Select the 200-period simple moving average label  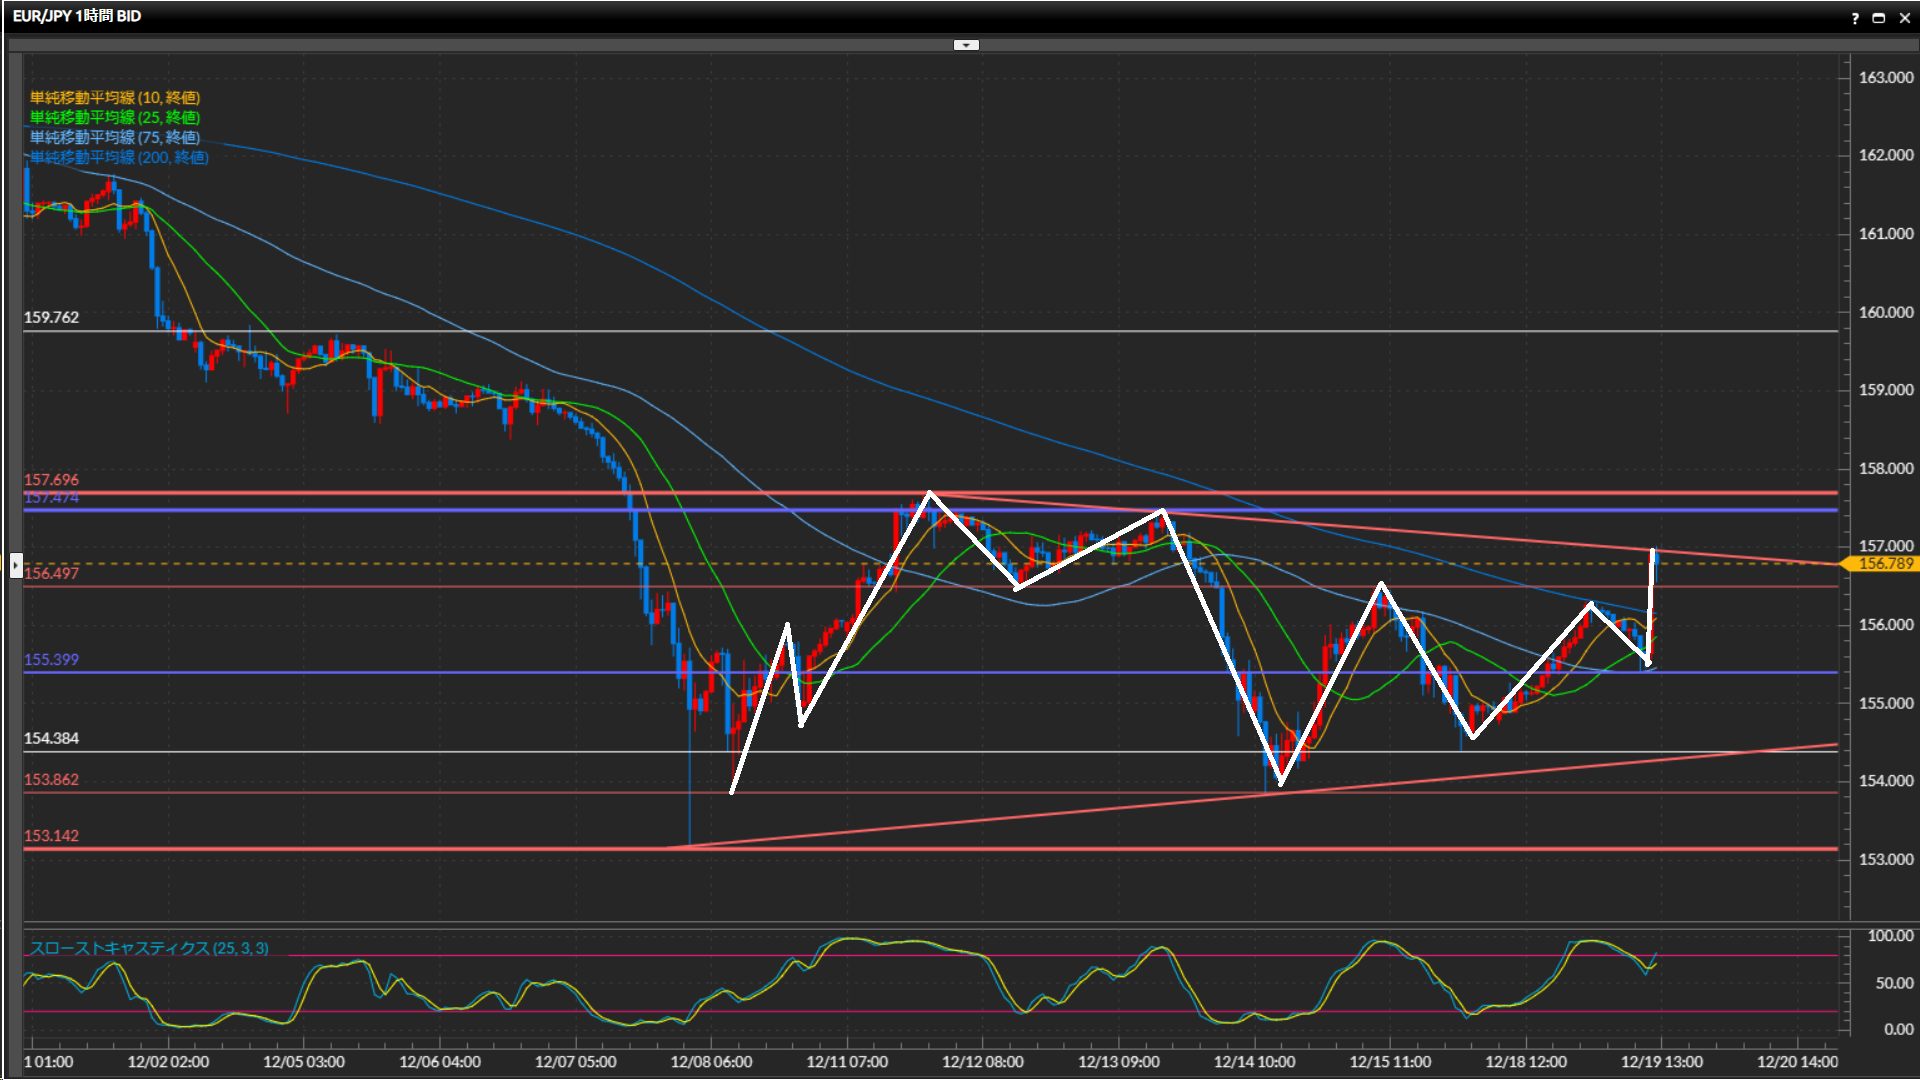tap(118, 157)
